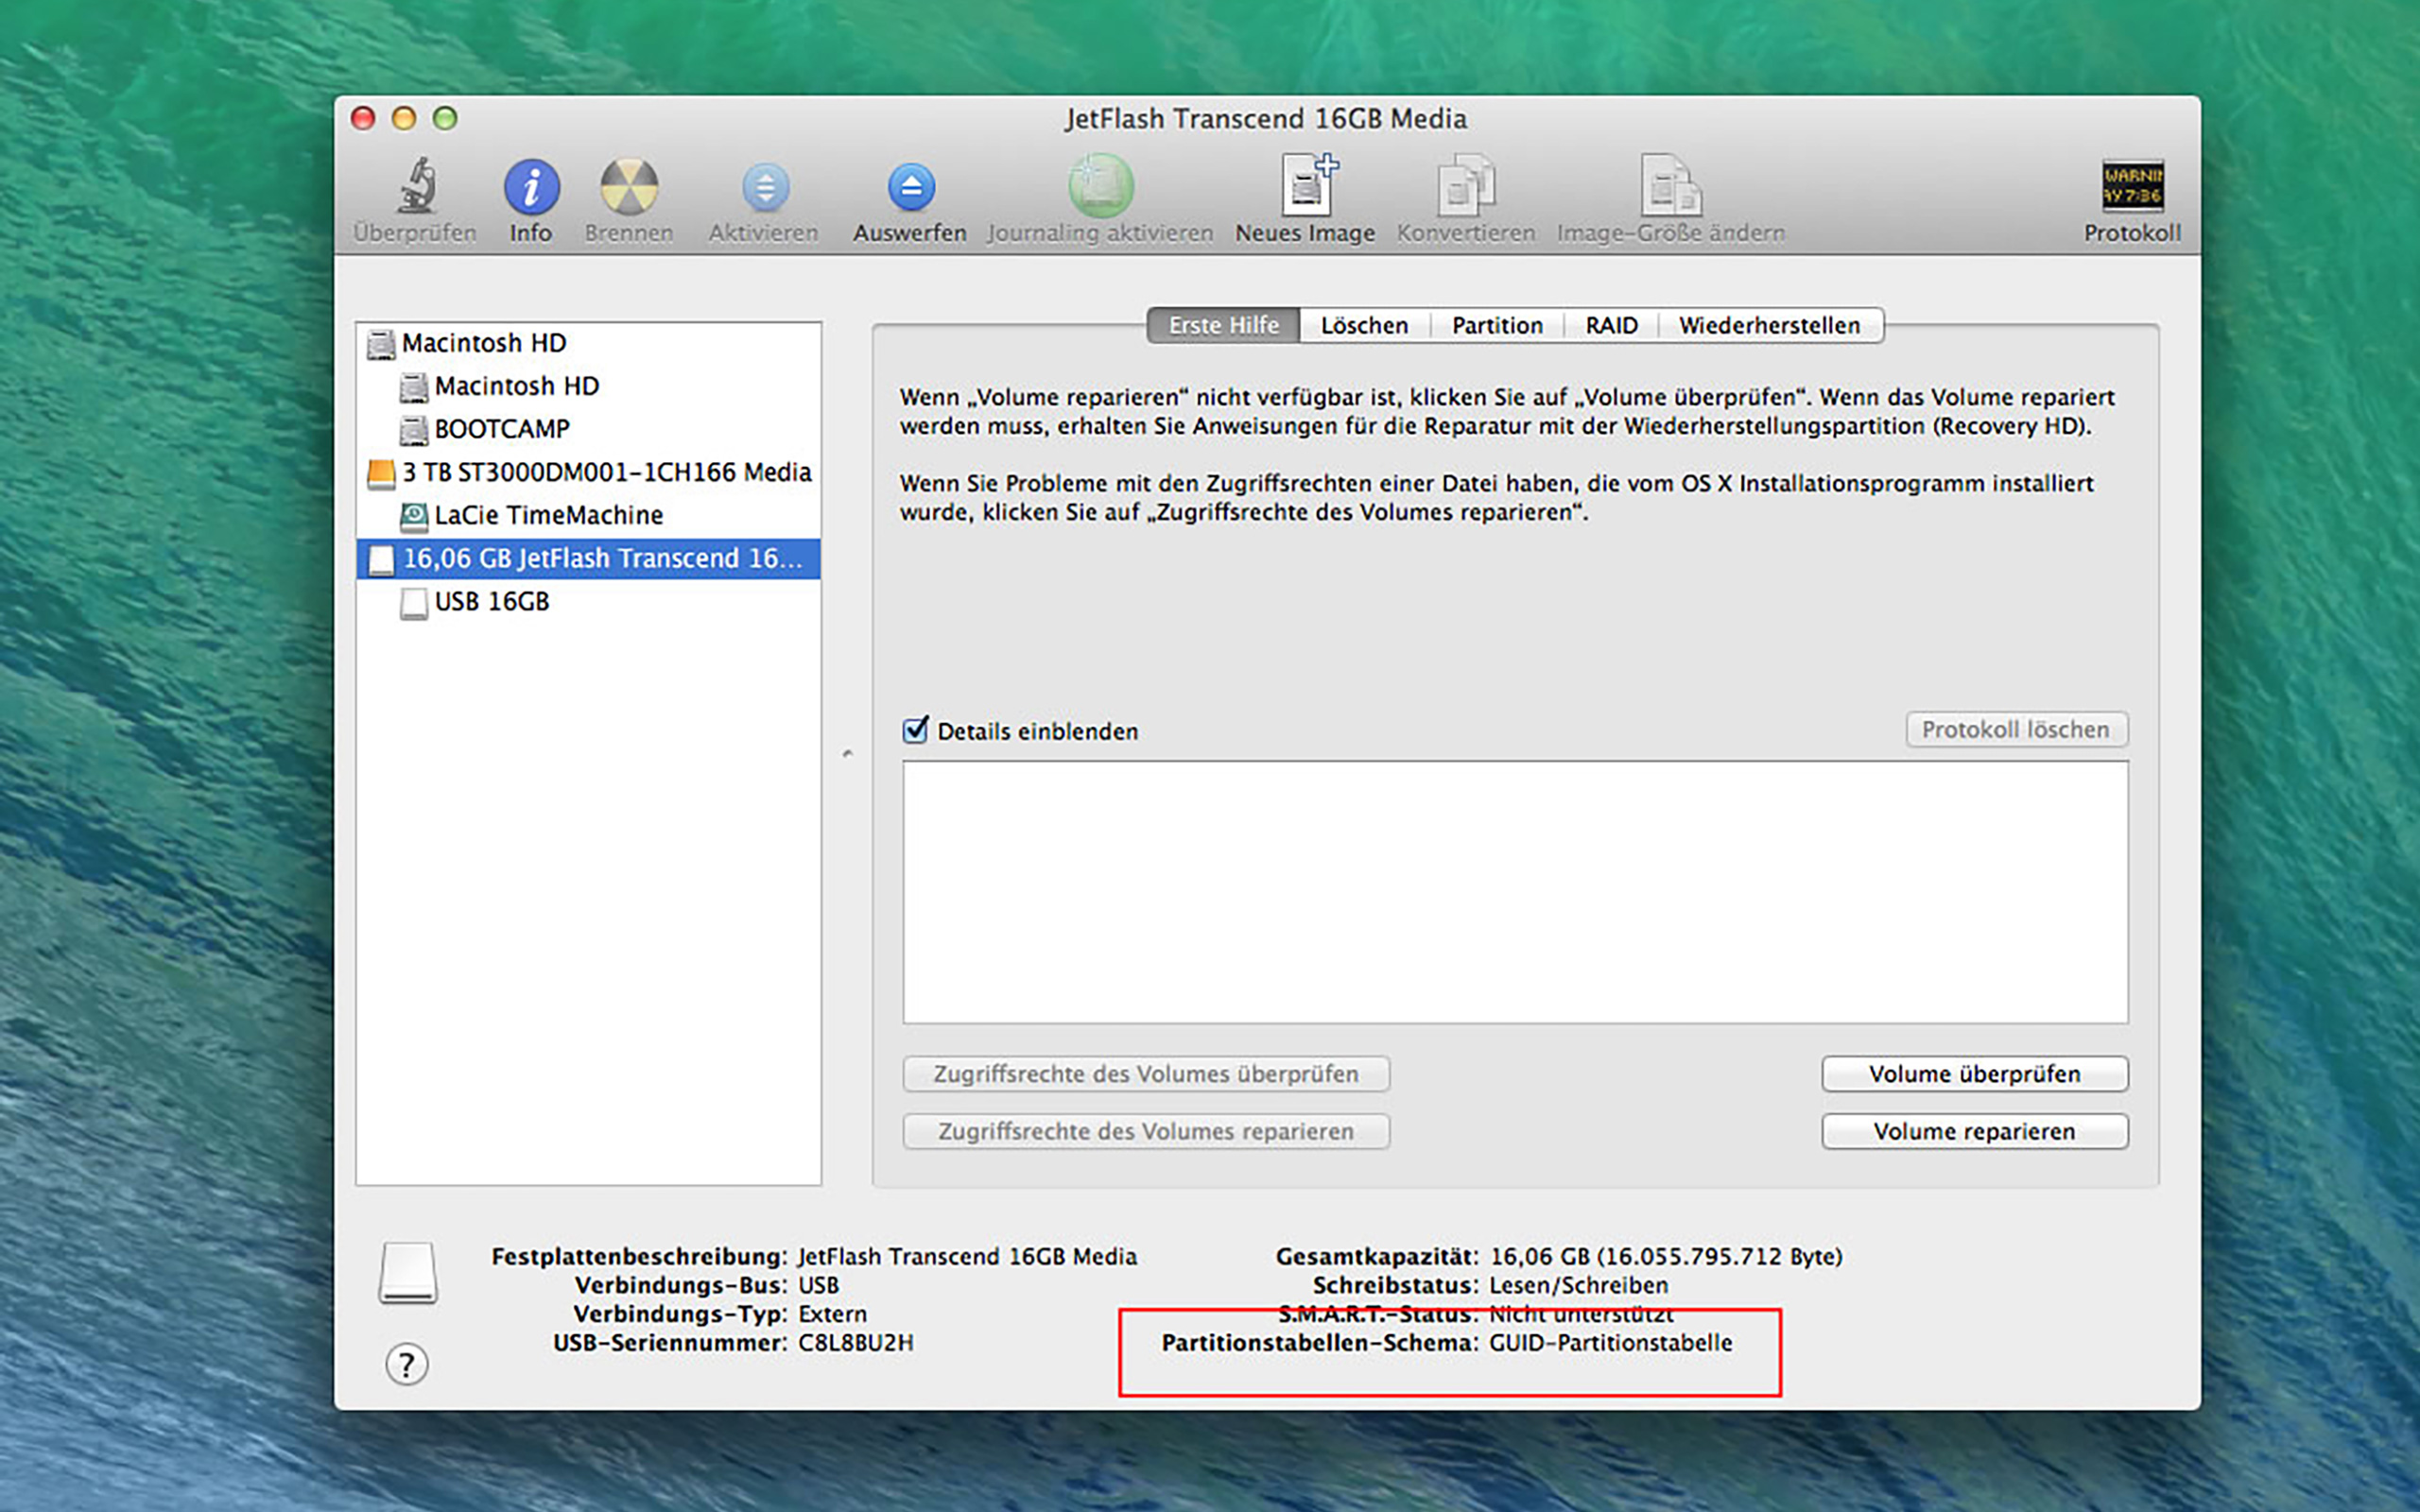Select BOOTCAMP volume in sidebar

[501, 429]
